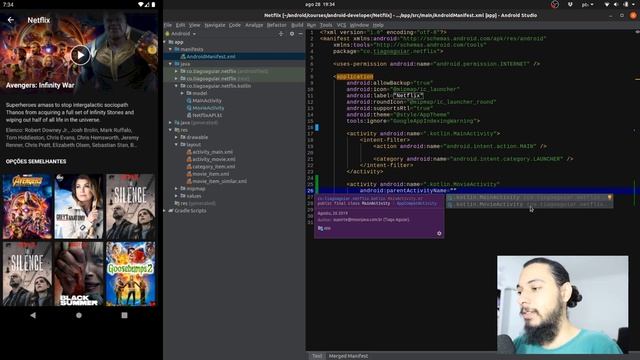Image resolution: width=640 pixels, height=360 pixels.
Task: Click the highlighted application tag on line 9
Action: pos(354,77)
